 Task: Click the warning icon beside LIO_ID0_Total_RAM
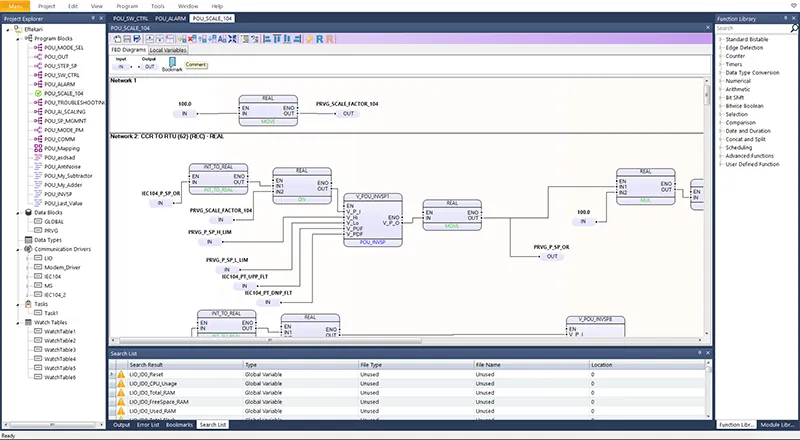tap(121, 393)
